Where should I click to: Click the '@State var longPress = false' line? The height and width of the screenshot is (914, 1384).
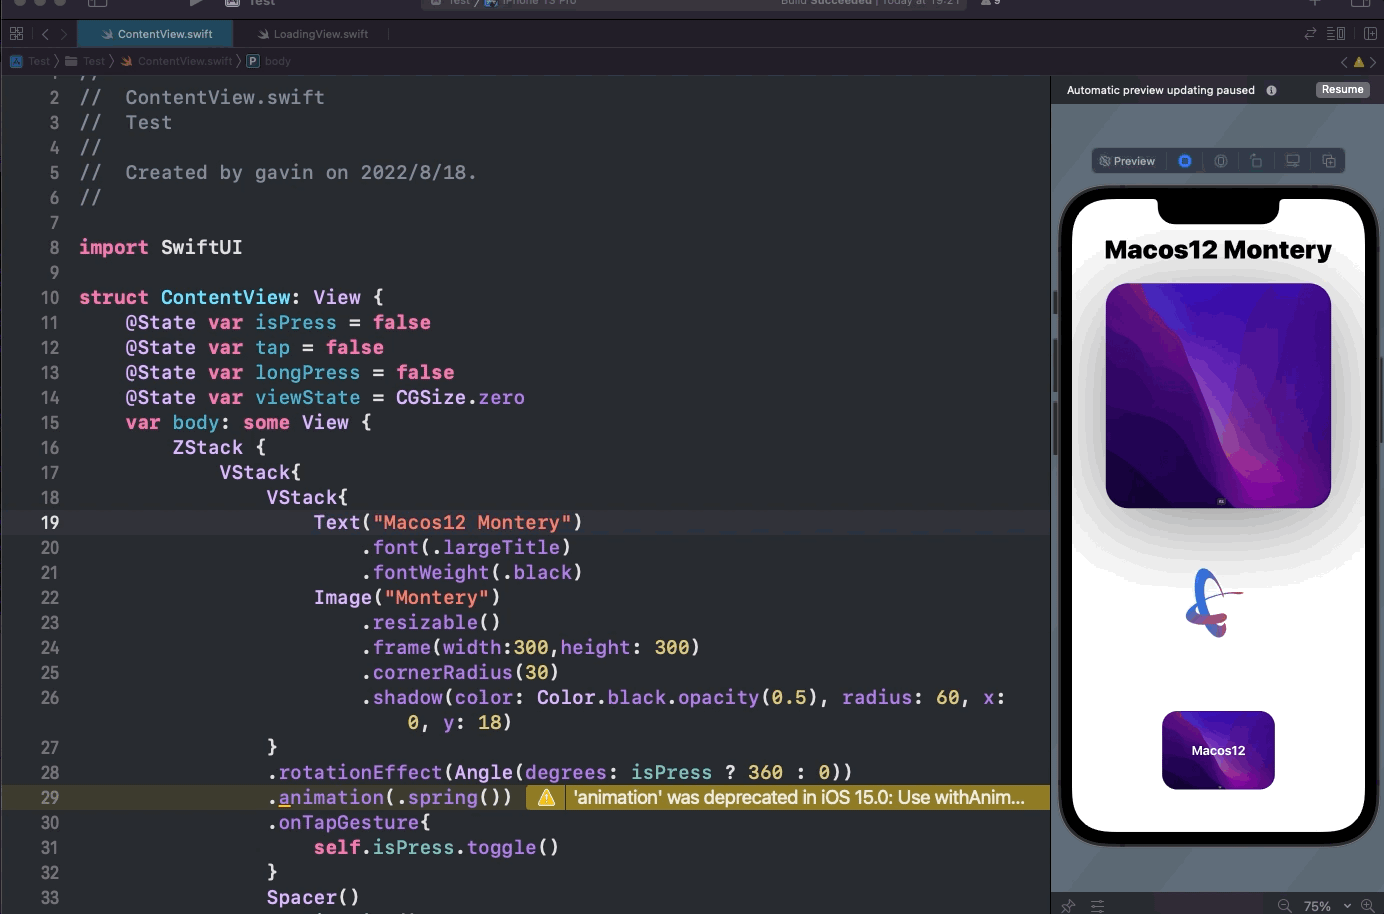290,372
